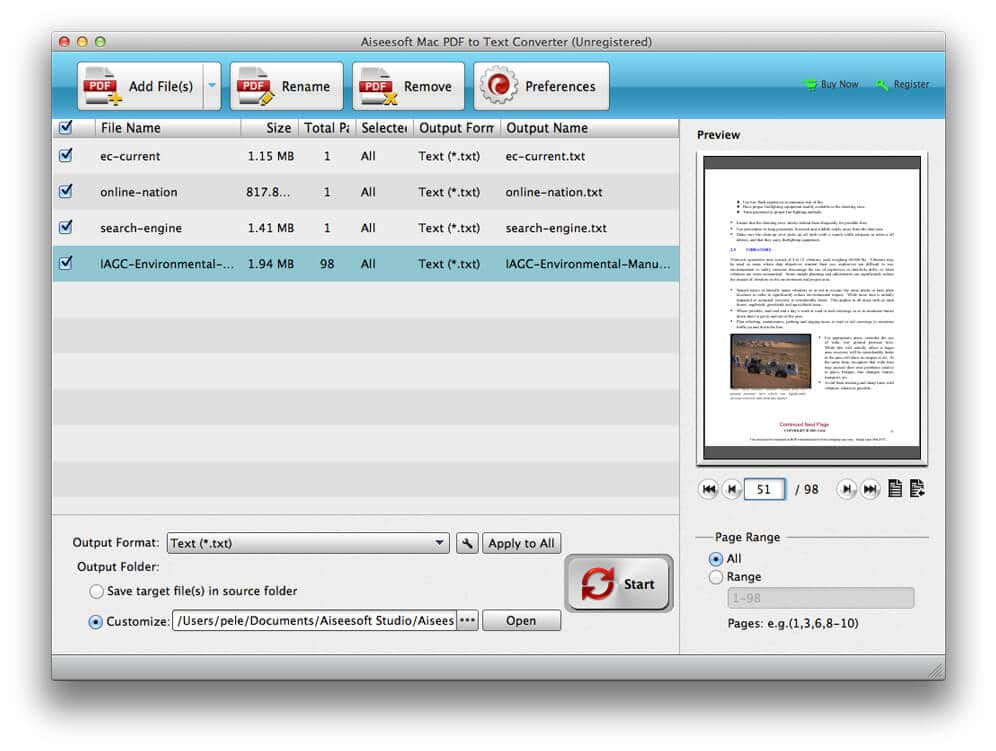Viewport: 996px width, 751px height.
Task: Click the Rename PDF button
Action: pos(286,86)
